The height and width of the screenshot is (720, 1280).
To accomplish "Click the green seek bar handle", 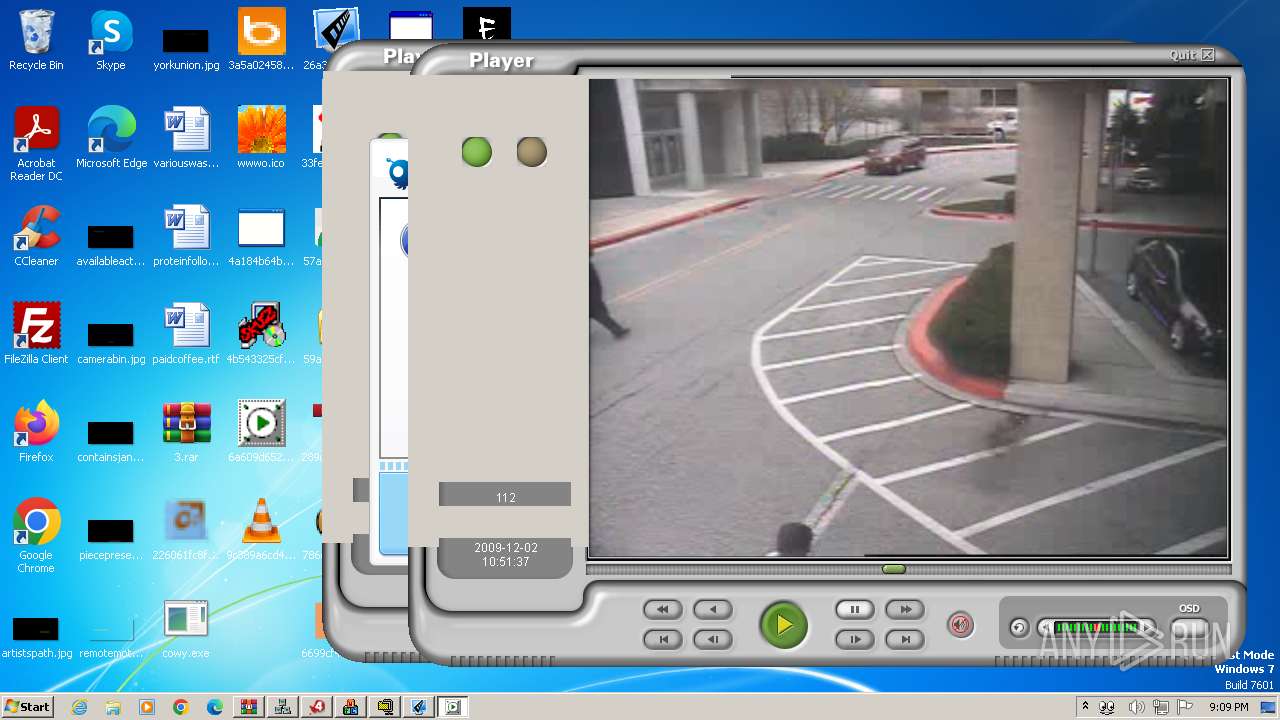I will [894, 569].
